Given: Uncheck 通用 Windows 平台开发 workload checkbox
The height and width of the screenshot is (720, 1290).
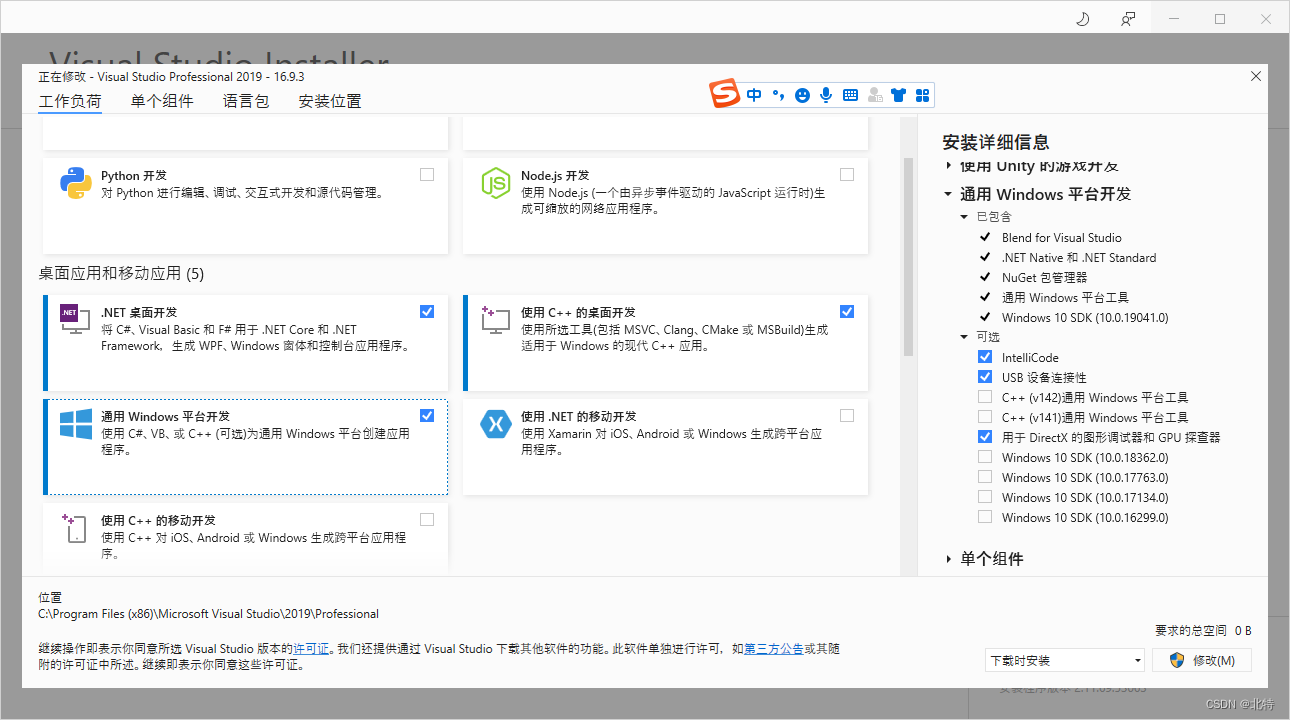Looking at the screenshot, I should 427,415.
